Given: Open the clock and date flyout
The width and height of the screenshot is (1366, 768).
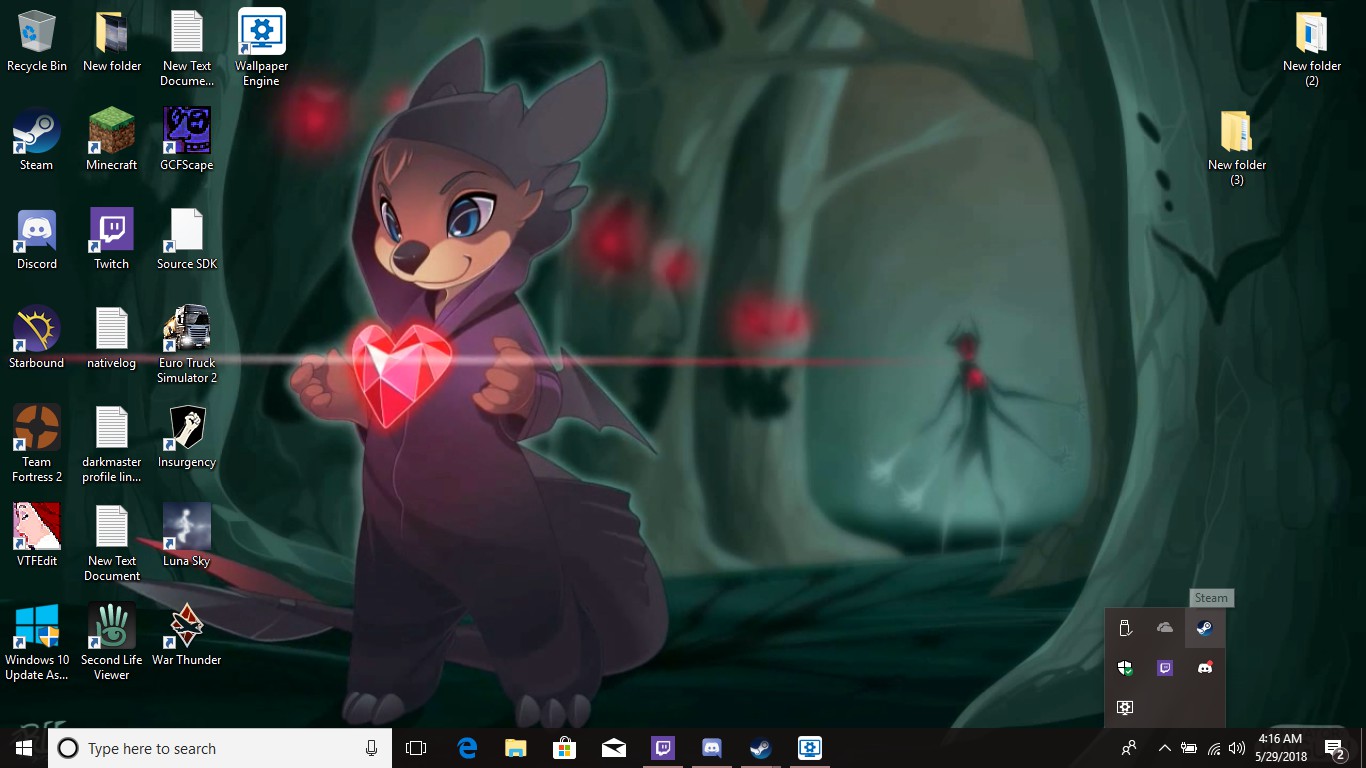Looking at the screenshot, I should pyautogui.click(x=1280, y=748).
